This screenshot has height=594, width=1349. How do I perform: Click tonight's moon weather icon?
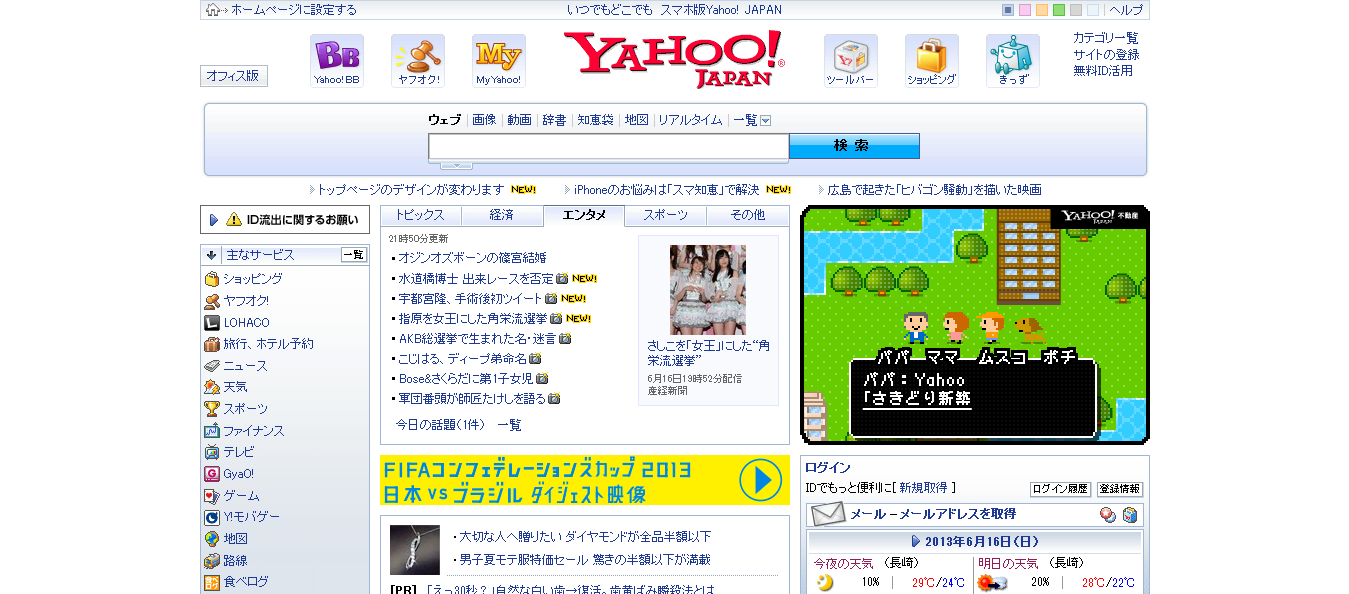[x=825, y=583]
